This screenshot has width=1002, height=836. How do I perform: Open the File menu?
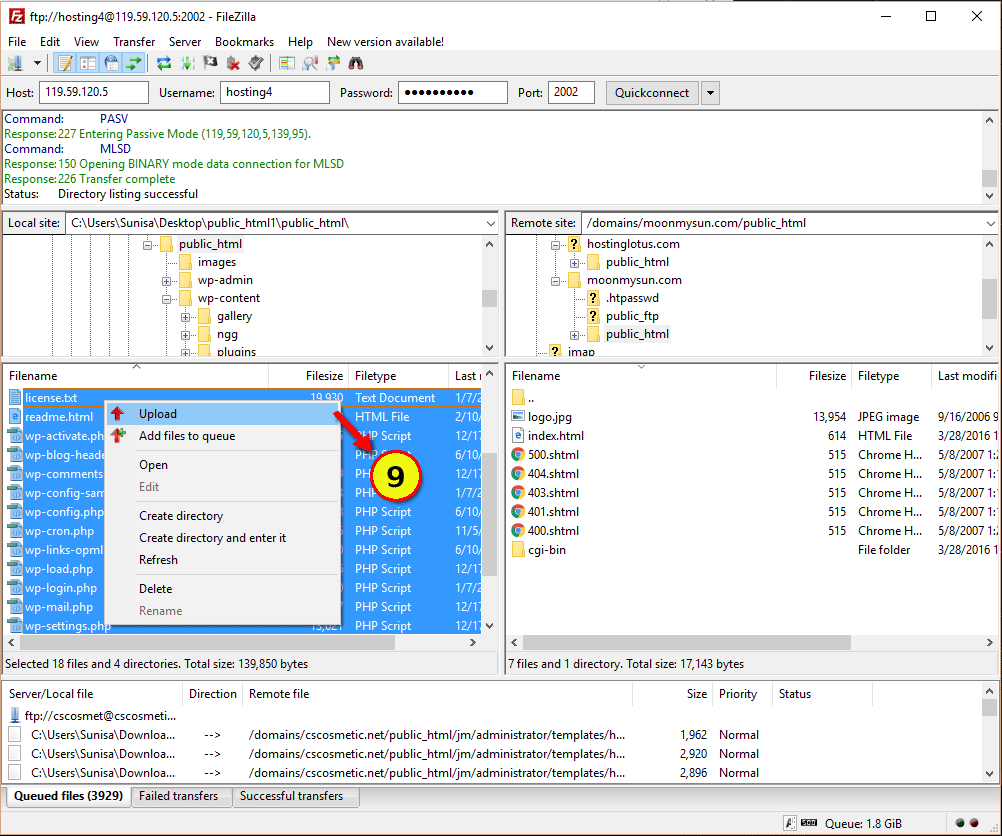[x=17, y=42]
